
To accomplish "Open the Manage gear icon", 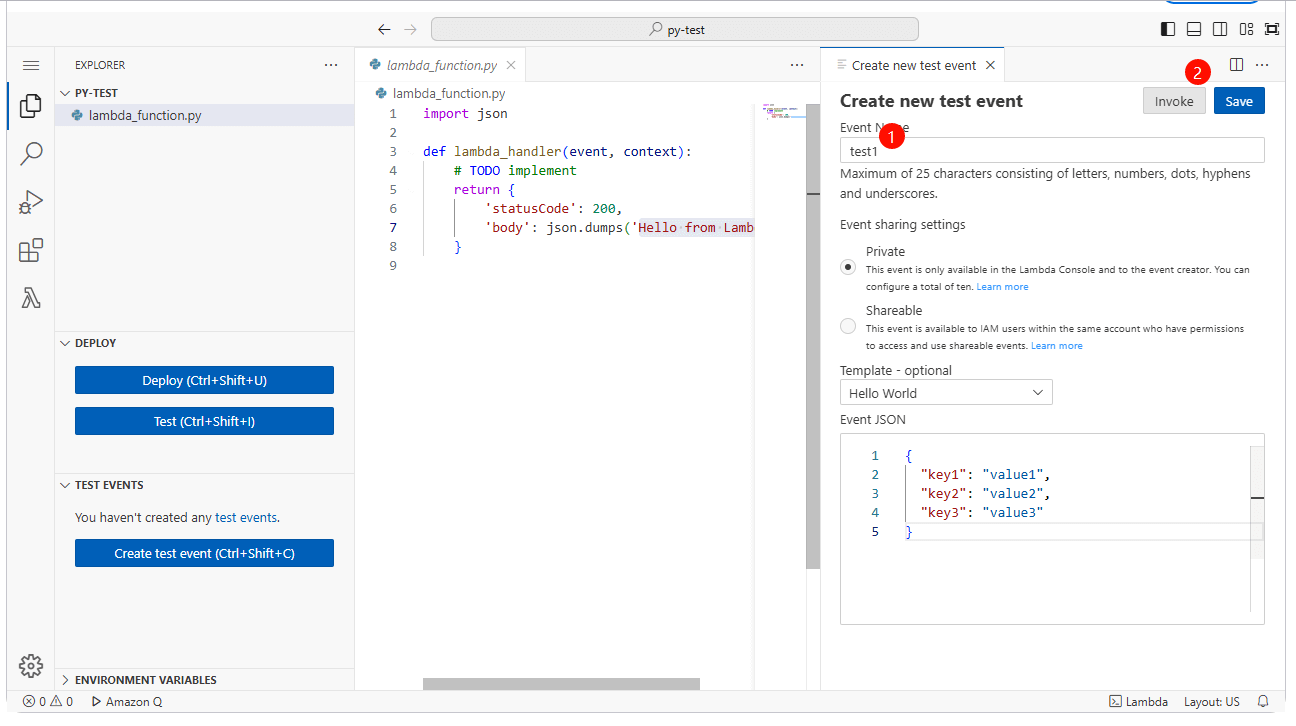I will coord(31,665).
